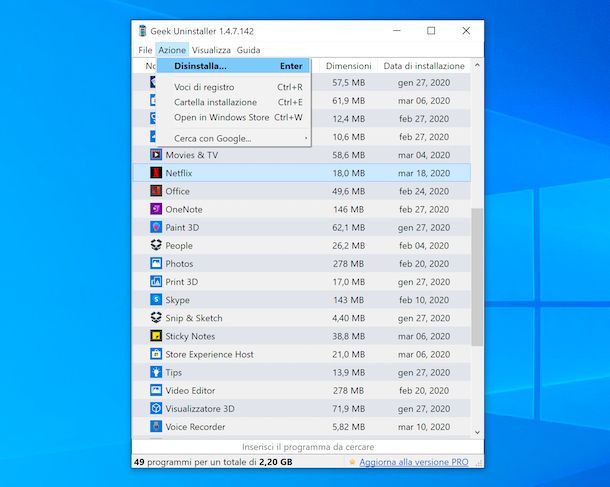Viewport: 610px width, 487px height.
Task: Close the open Azione menu
Action: click(x=172, y=50)
